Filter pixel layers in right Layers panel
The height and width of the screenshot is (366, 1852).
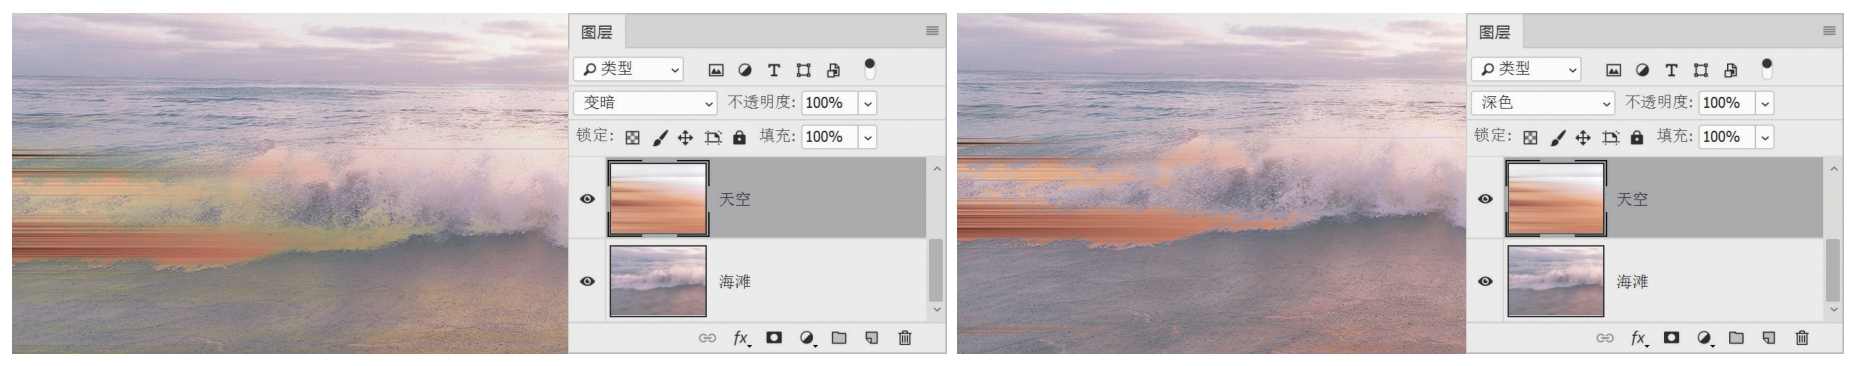coord(1613,70)
